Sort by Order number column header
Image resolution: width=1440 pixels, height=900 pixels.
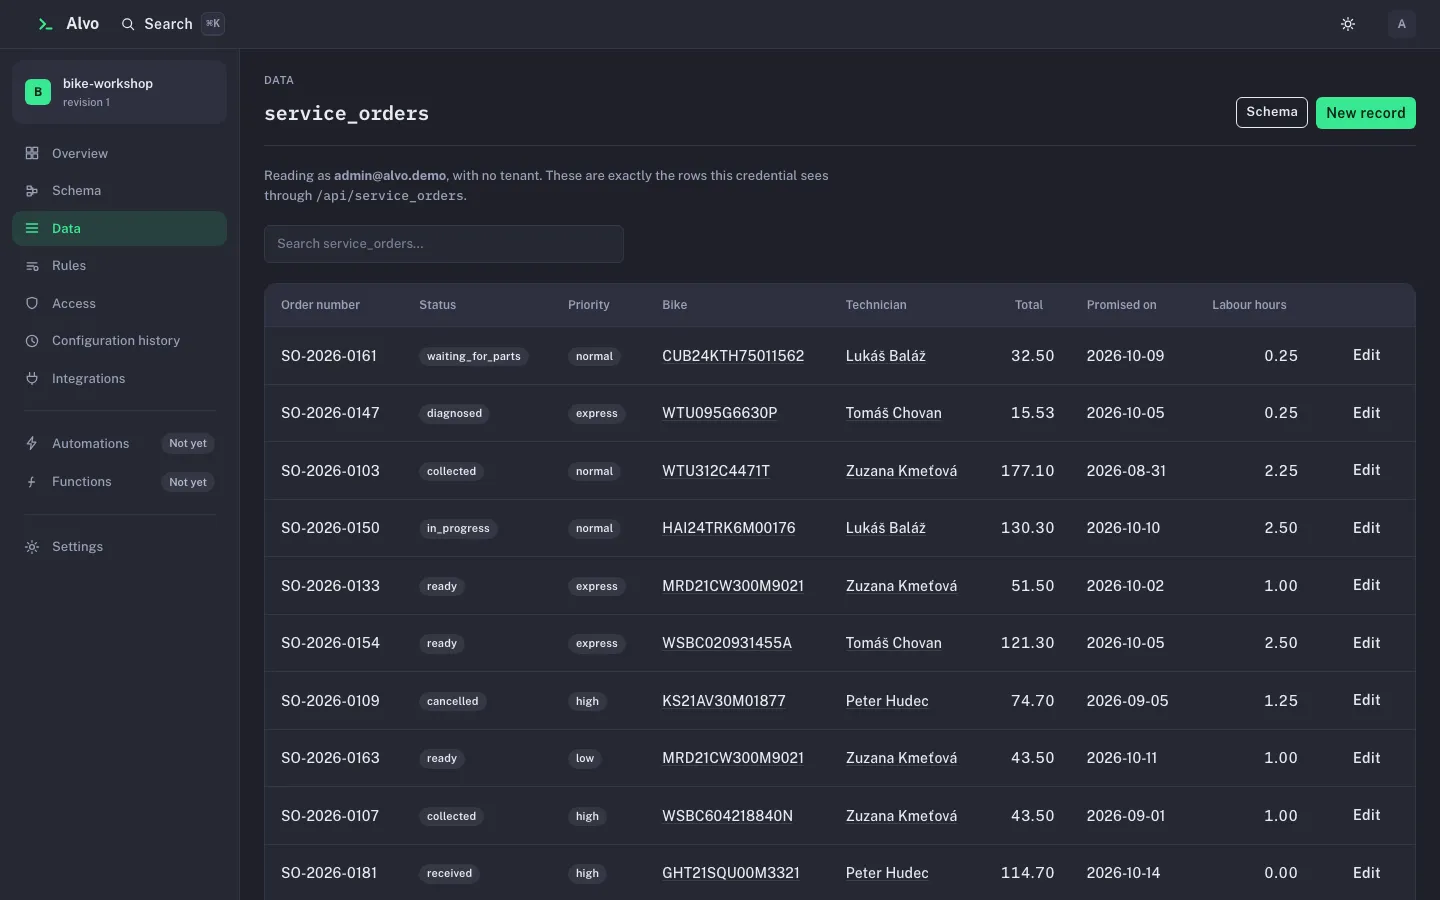(320, 305)
